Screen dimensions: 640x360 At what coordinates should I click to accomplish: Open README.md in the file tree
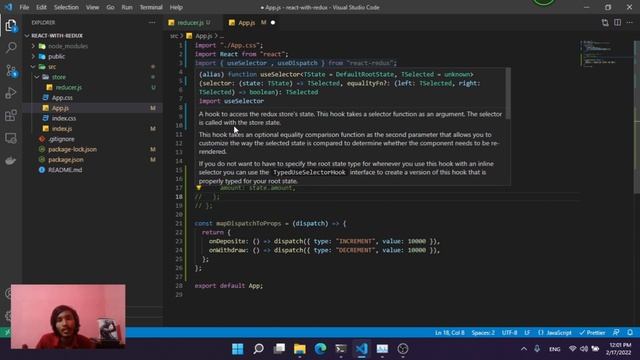click(65, 170)
